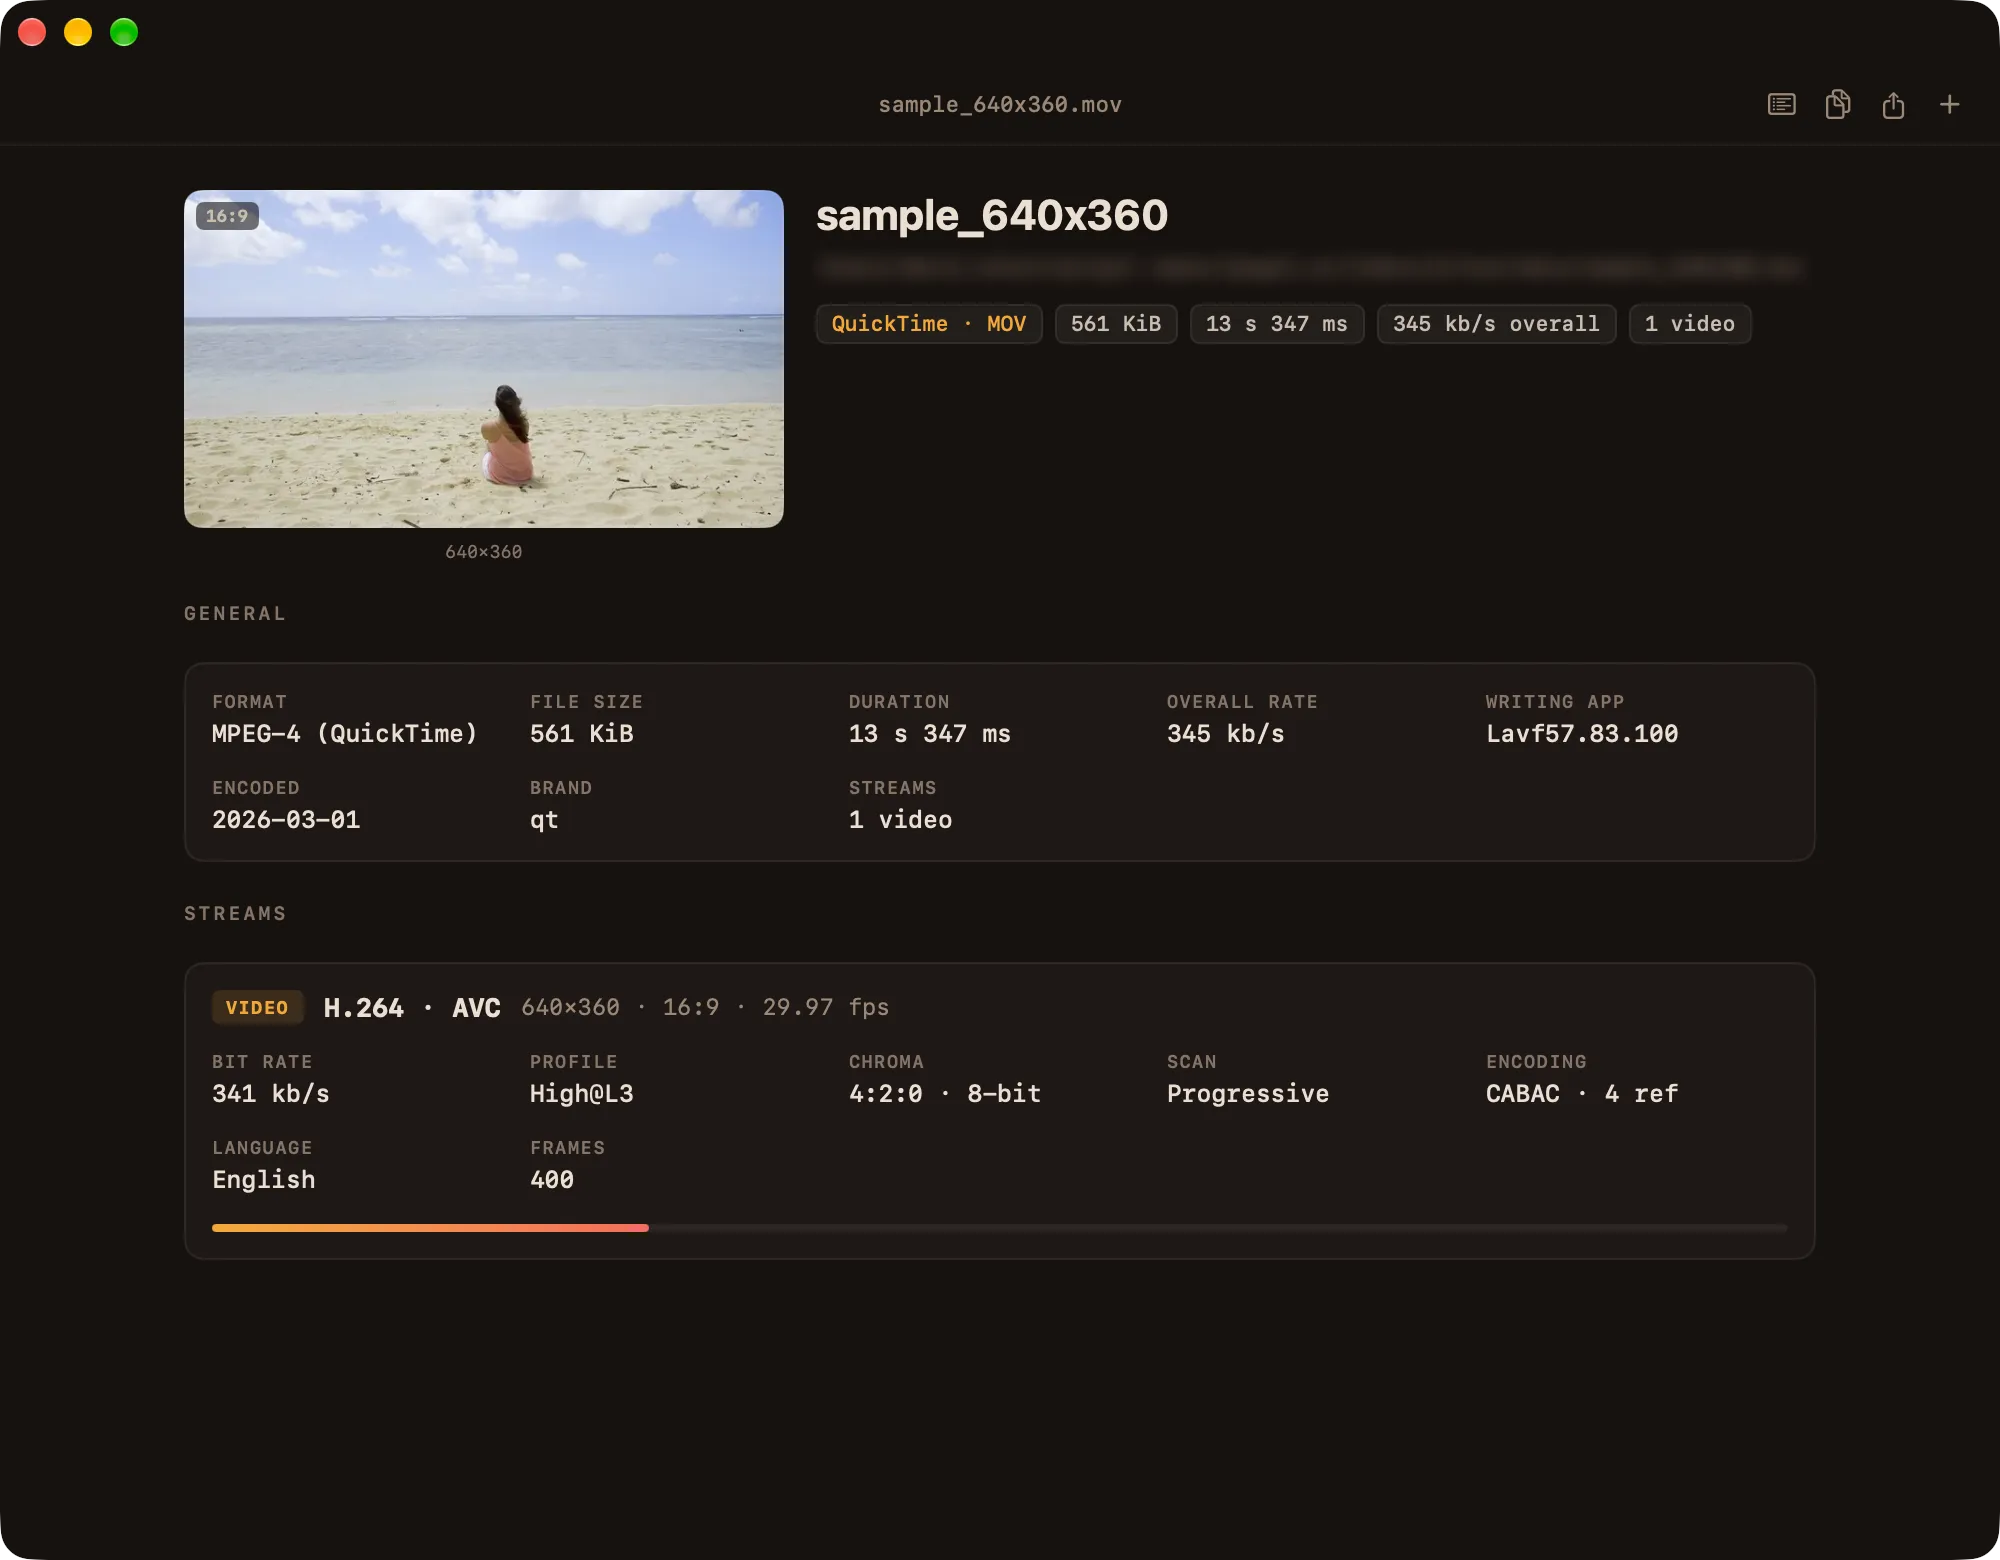Select the 13 s 347 ms duration value in General

pos(930,733)
